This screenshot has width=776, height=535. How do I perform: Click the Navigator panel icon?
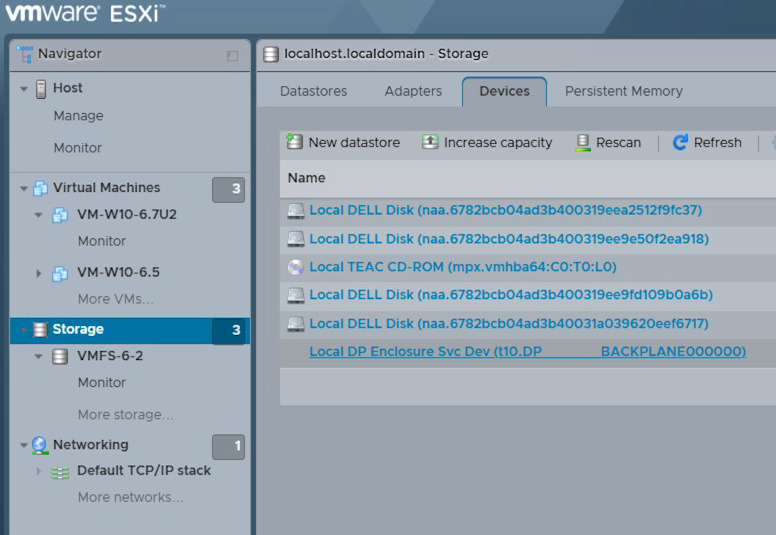click(24, 53)
